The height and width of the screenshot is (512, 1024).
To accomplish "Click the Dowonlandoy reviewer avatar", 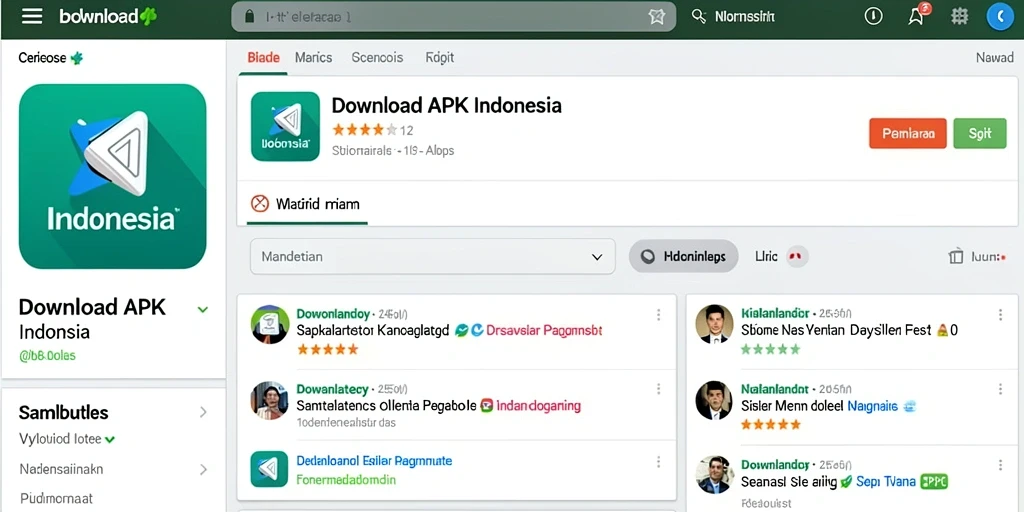I will [x=270, y=325].
